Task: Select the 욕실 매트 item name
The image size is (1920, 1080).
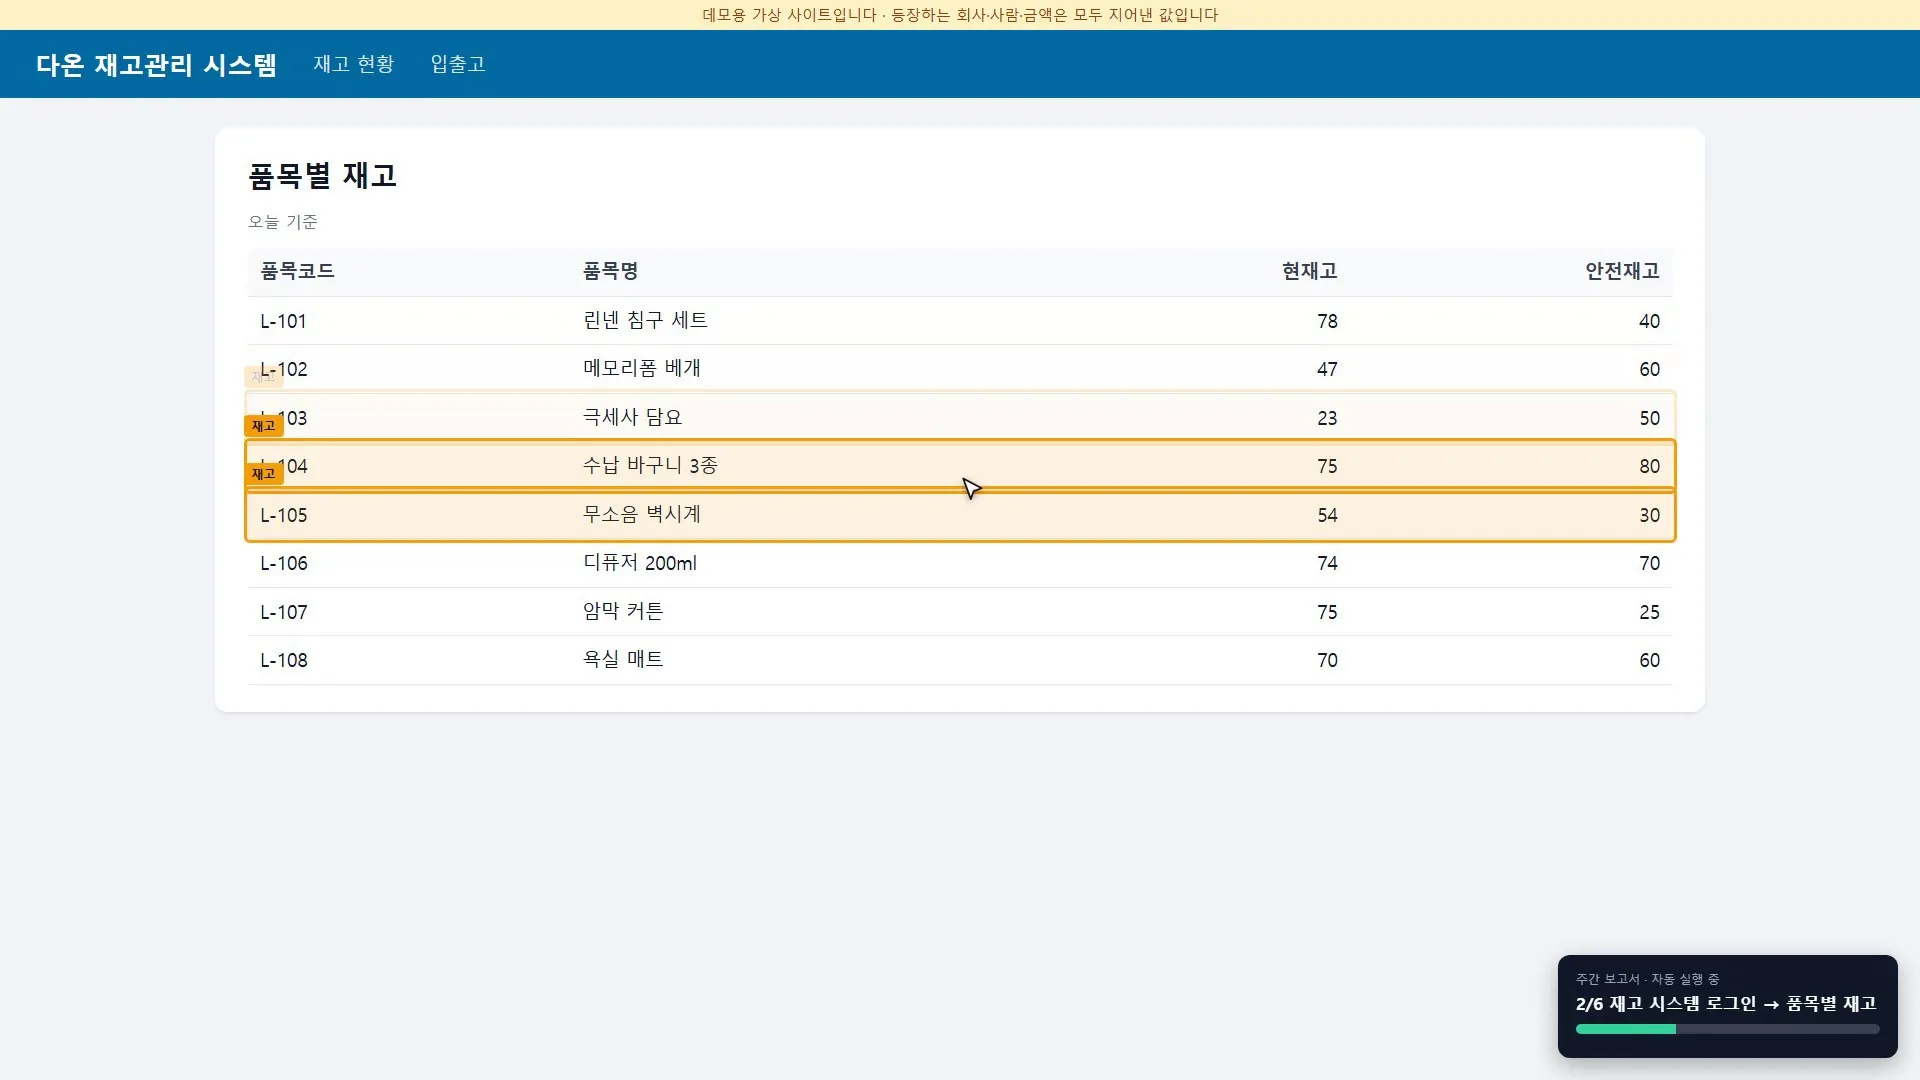Action: coord(623,659)
